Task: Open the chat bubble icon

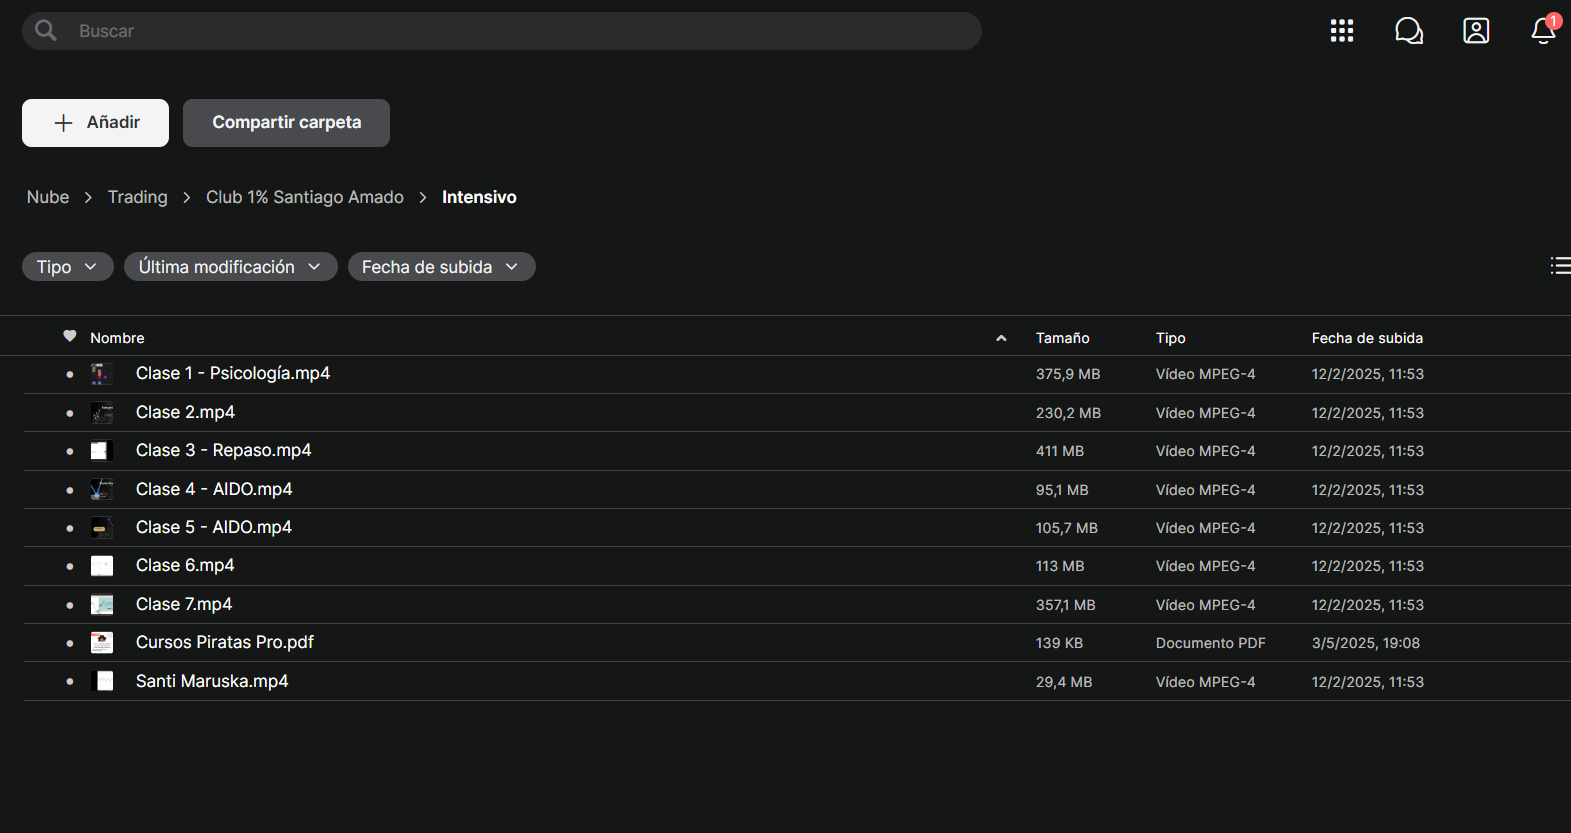Action: 1409,31
